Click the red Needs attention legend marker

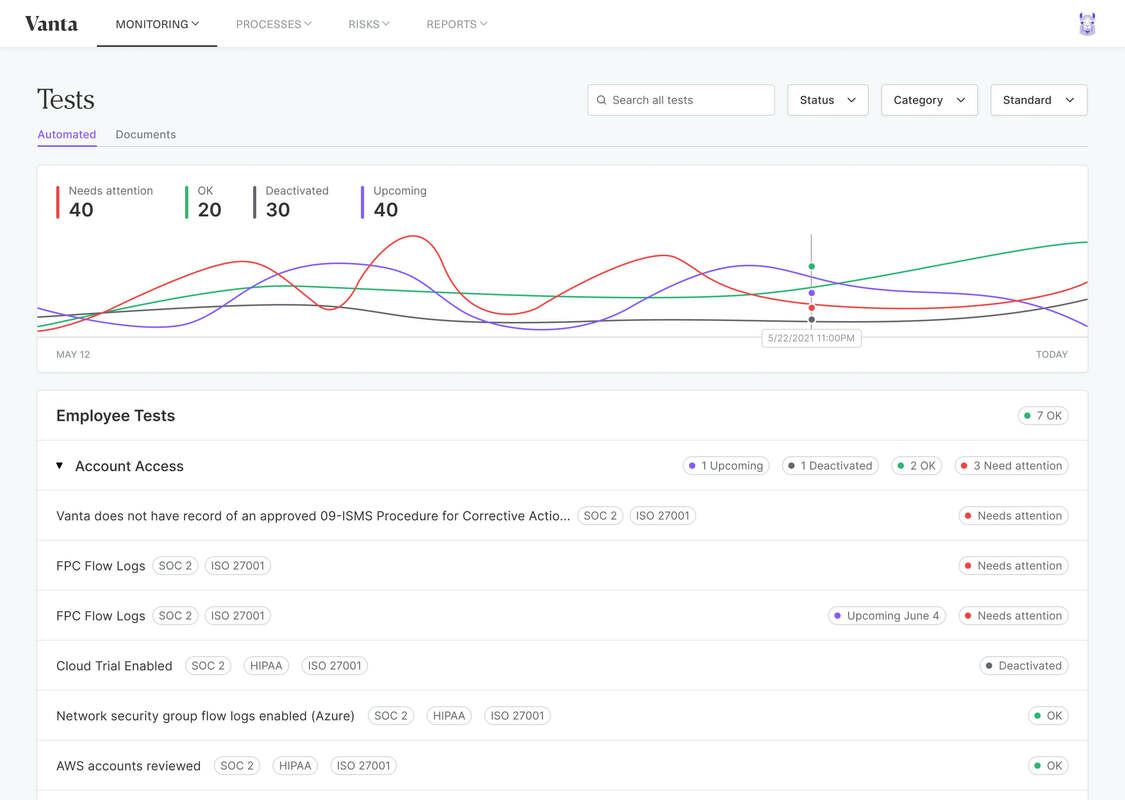pyautogui.click(x=58, y=202)
